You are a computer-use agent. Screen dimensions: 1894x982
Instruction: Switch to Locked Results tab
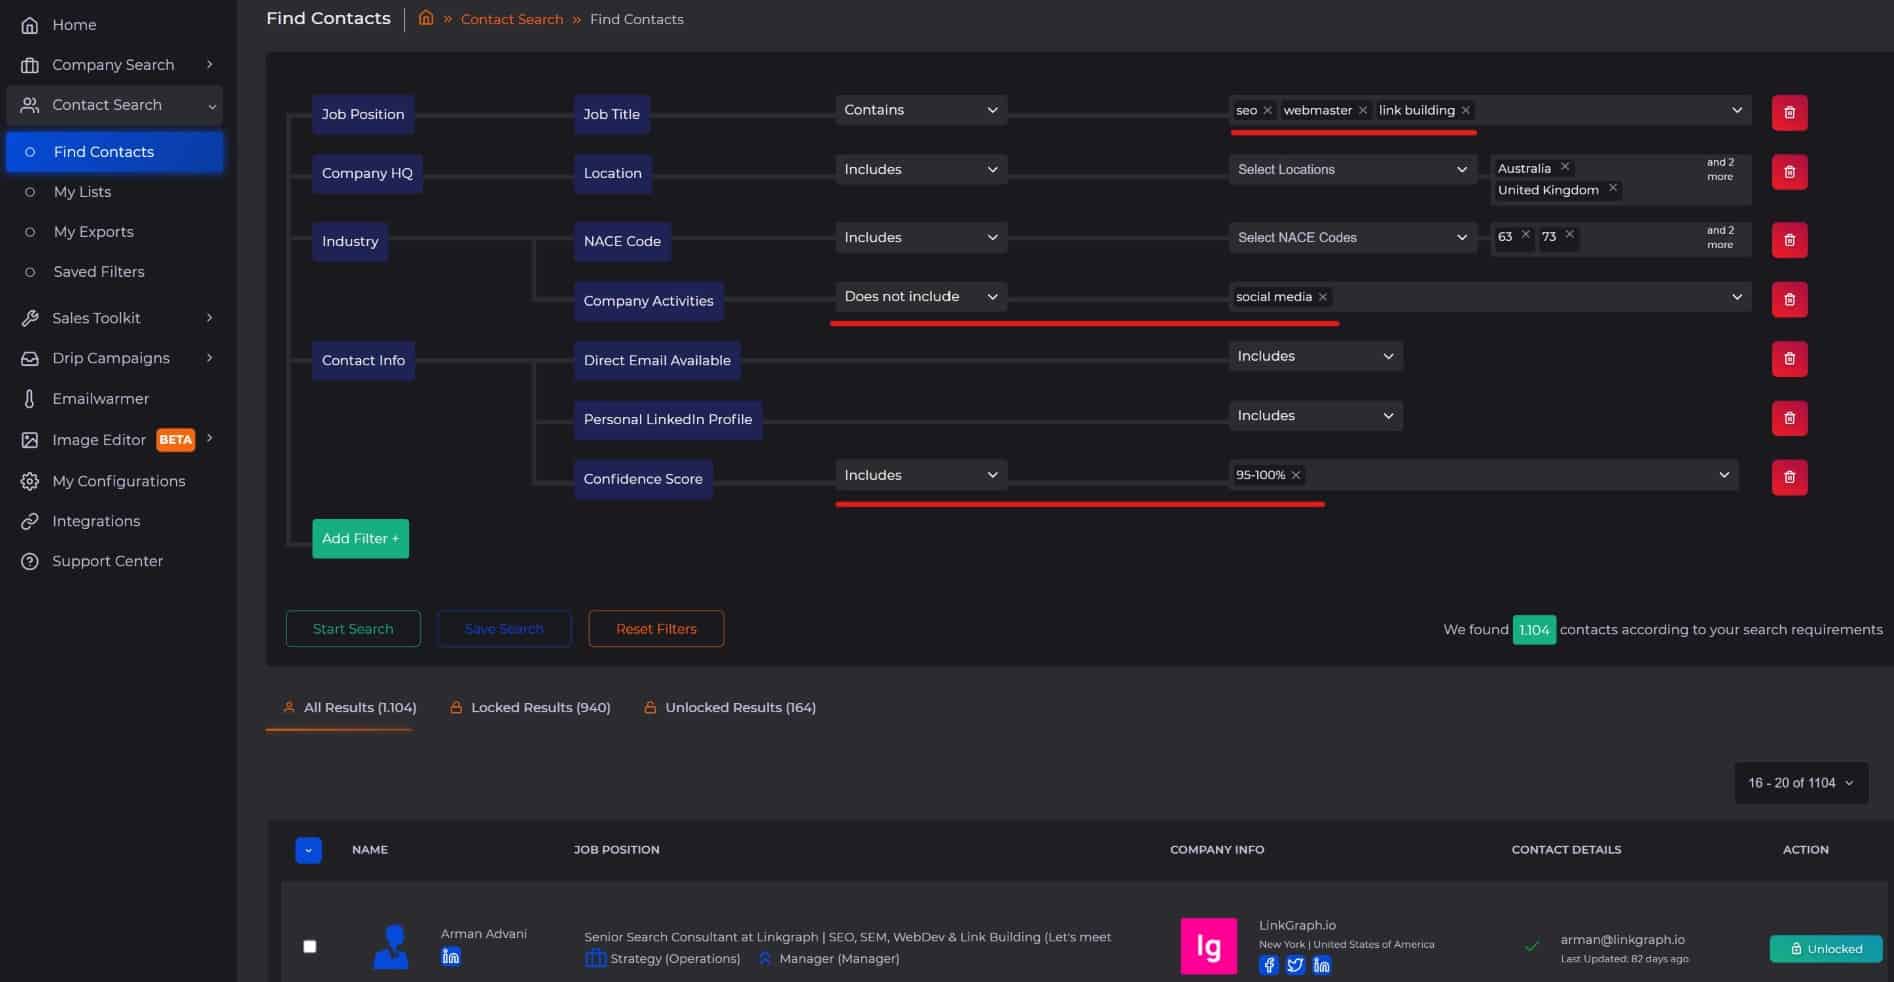click(x=531, y=708)
